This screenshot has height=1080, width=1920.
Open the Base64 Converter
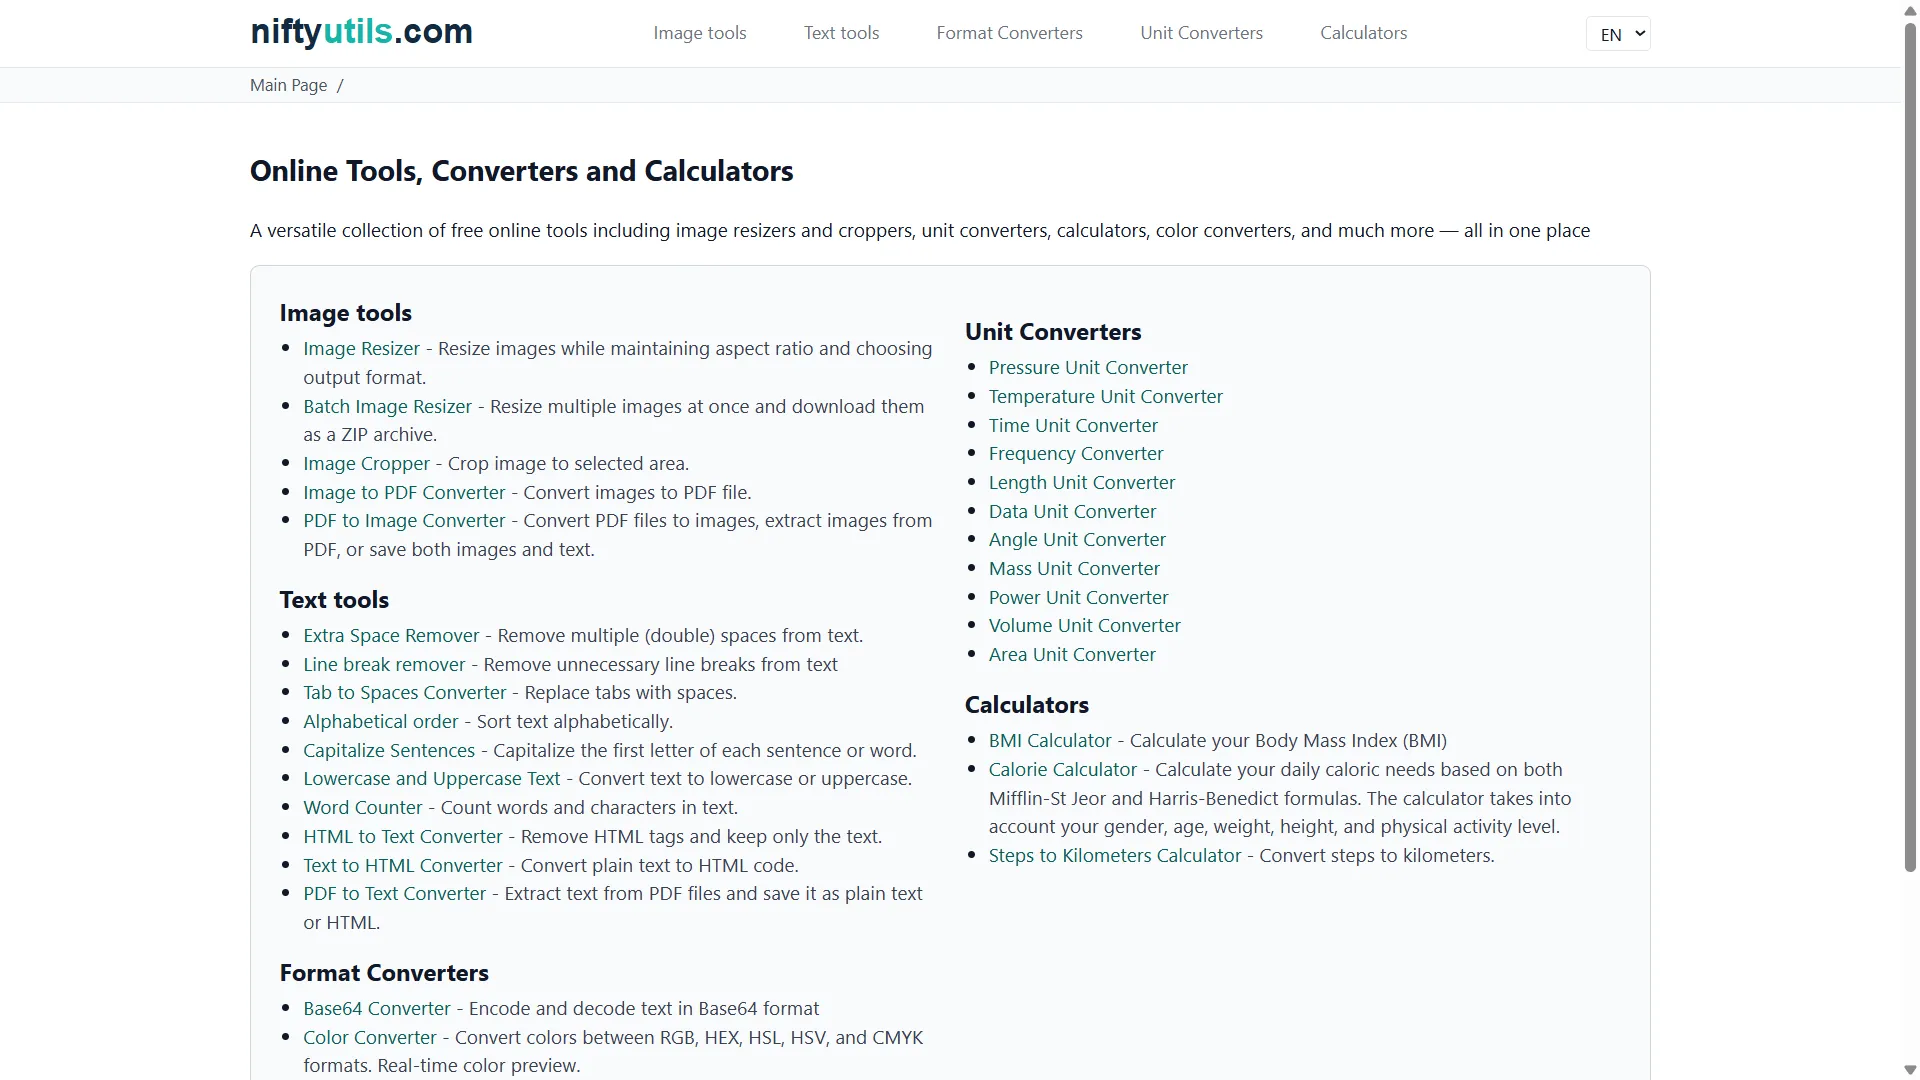pos(375,1008)
